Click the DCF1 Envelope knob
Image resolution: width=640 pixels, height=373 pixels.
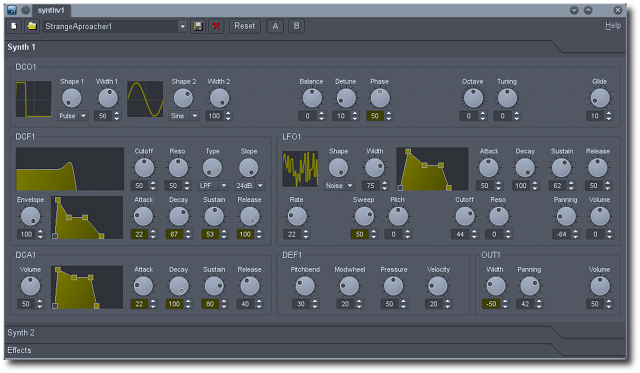pos(31,217)
